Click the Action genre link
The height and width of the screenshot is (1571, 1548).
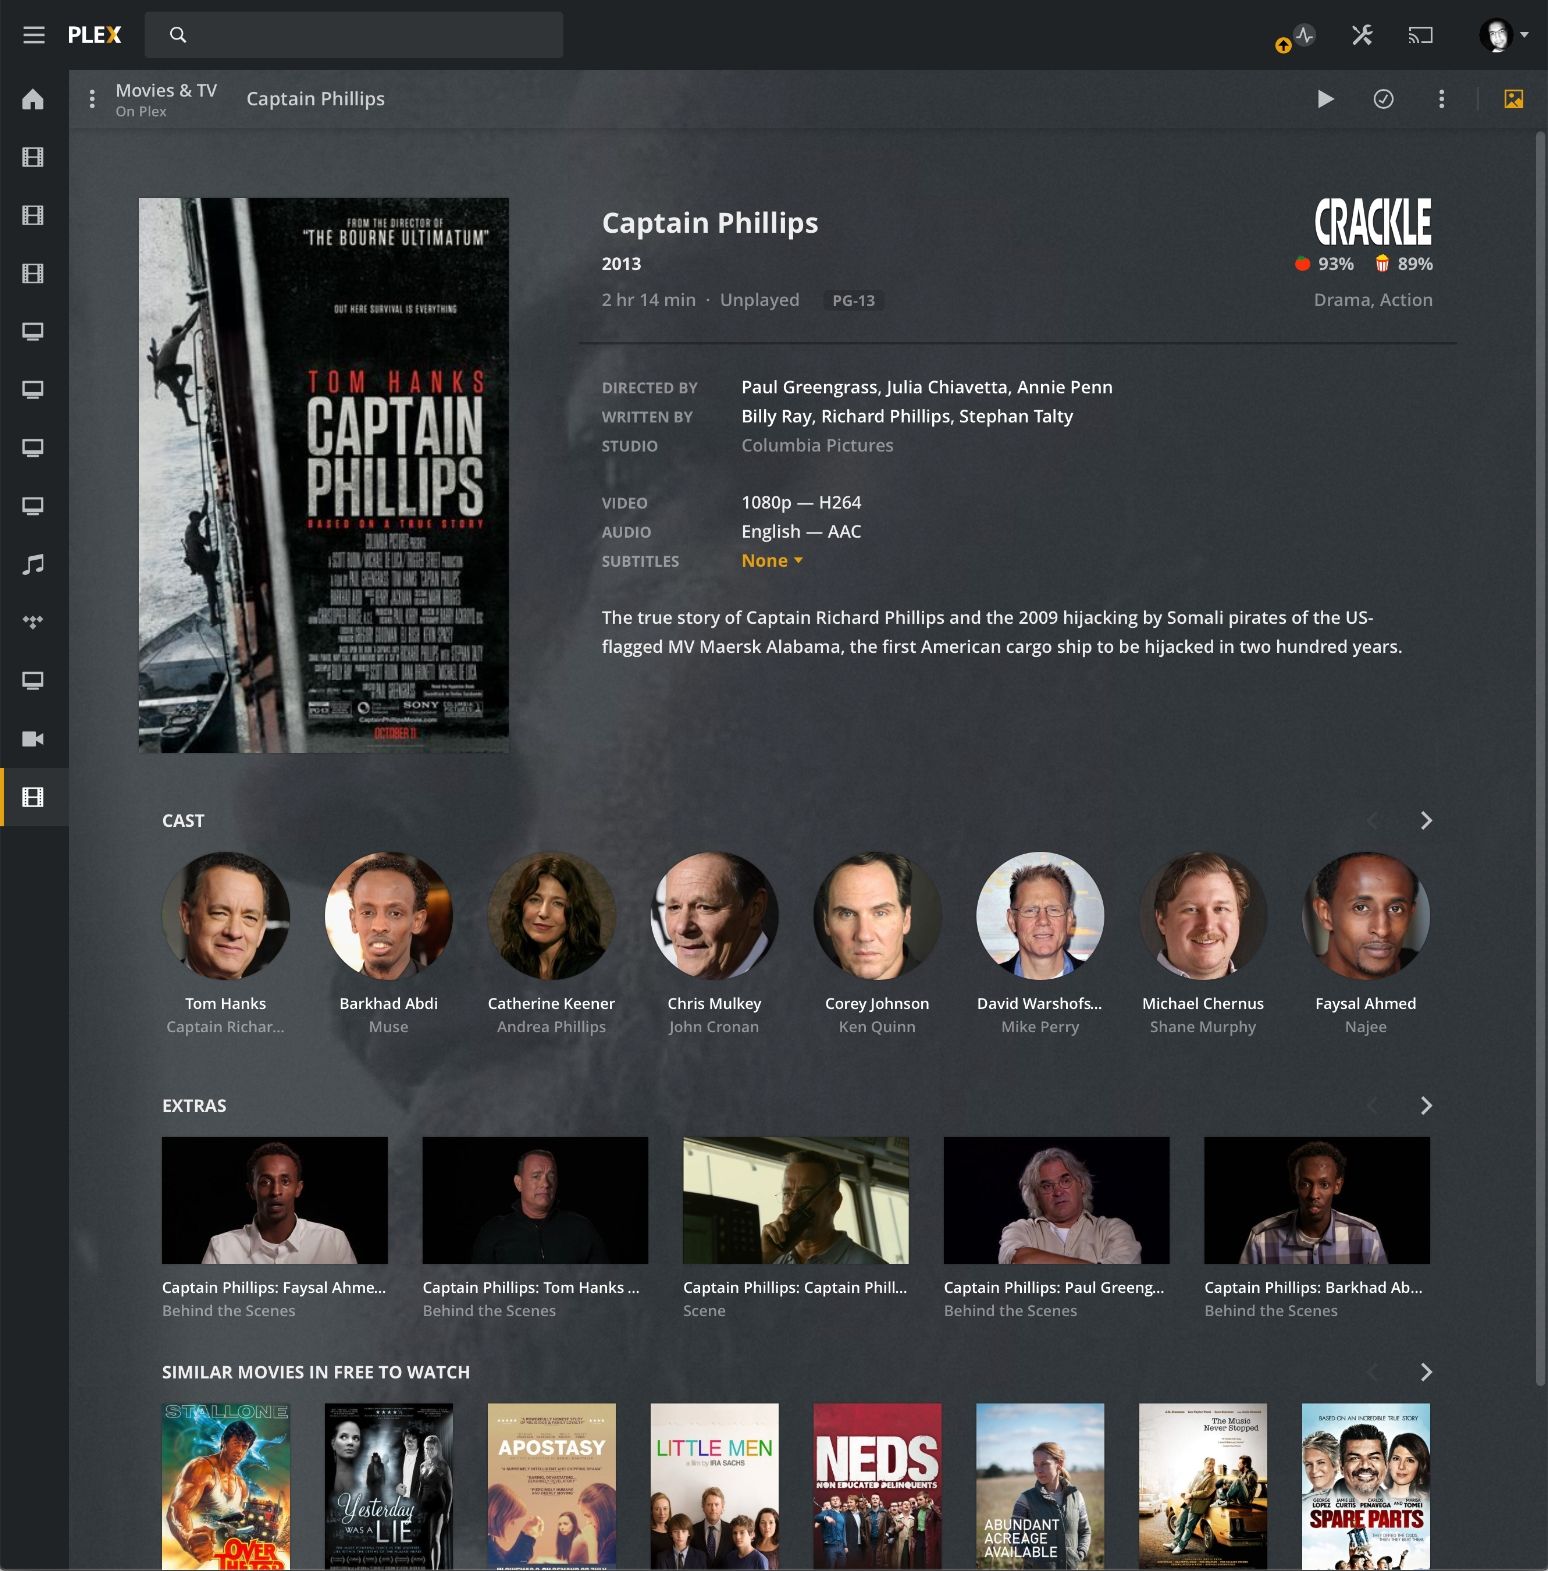click(1406, 300)
